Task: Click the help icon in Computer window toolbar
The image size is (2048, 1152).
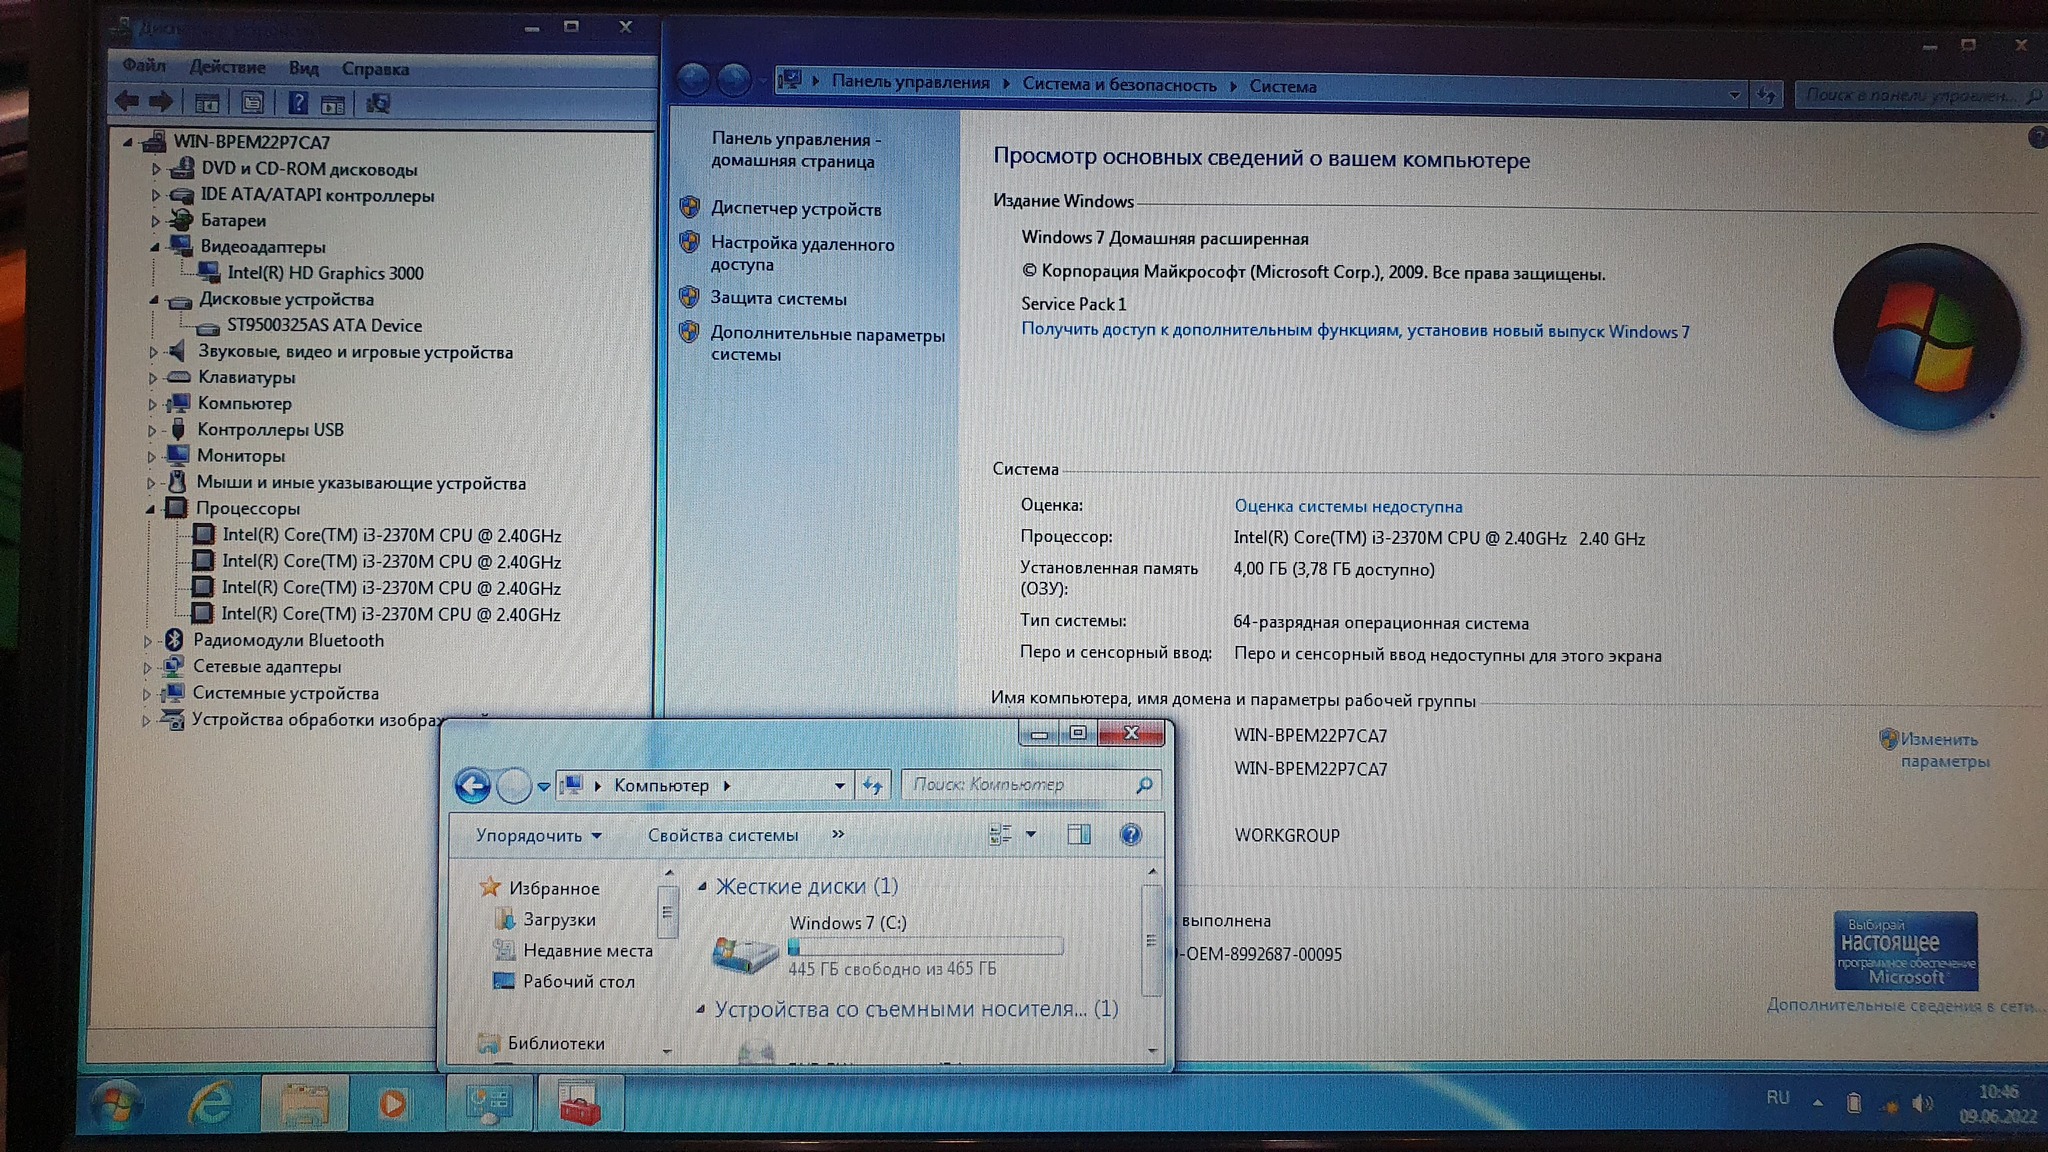Action: click(x=1130, y=834)
